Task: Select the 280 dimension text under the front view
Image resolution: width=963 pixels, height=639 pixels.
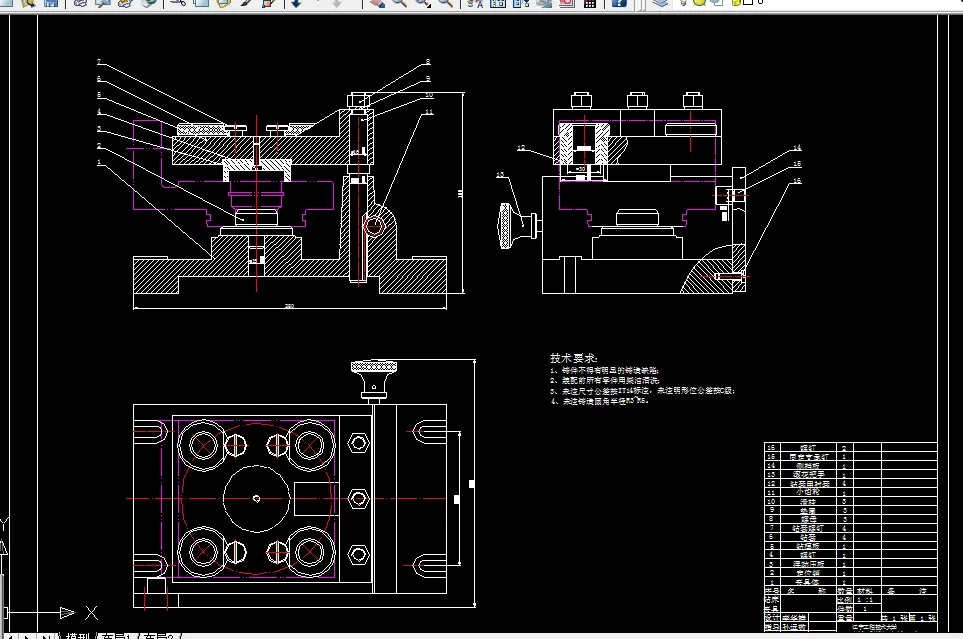Action: [290, 305]
